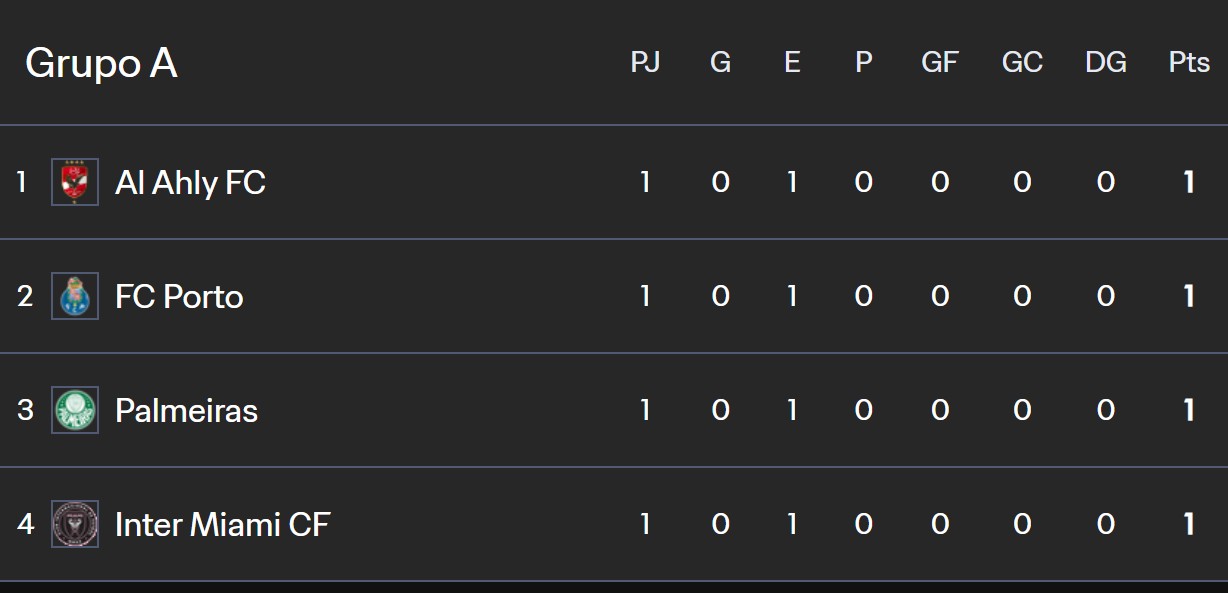The image size is (1228, 593).
Task: Click the Palmeiras club crest
Action: click(x=75, y=410)
